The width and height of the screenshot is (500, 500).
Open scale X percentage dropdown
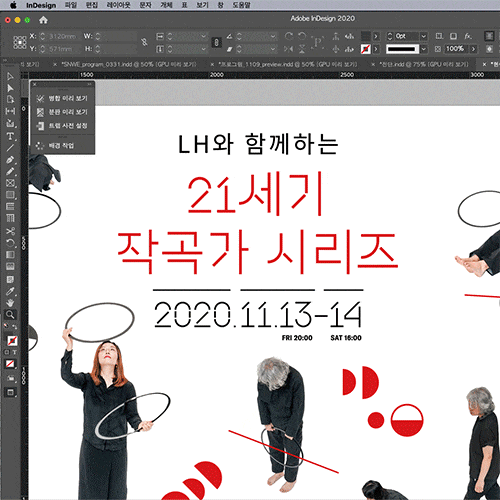click(x=203, y=36)
